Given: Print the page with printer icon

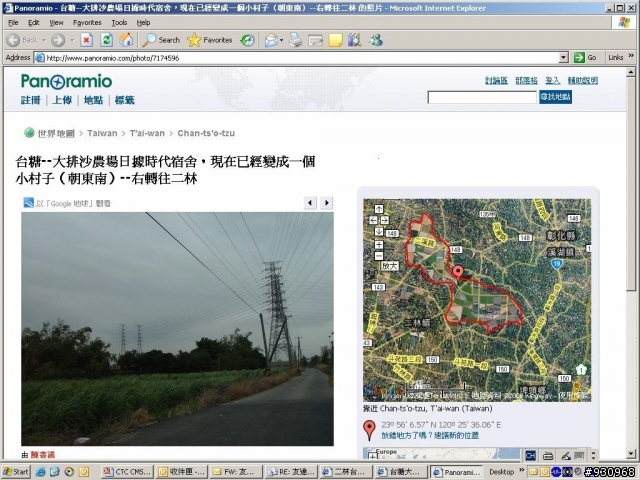Looking at the screenshot, I should 296,40.
